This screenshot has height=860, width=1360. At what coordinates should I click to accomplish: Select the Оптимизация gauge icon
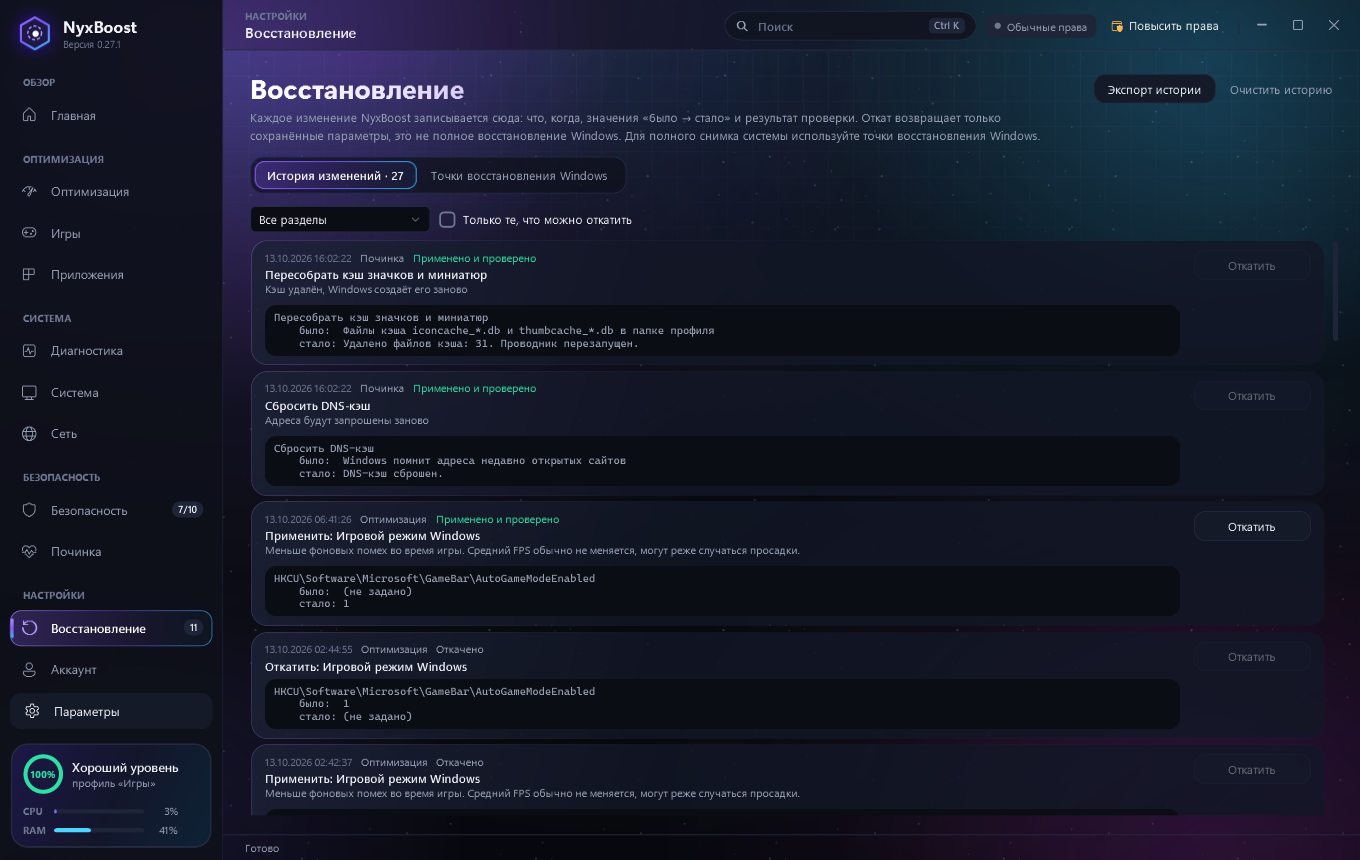[x=31, y=191]
